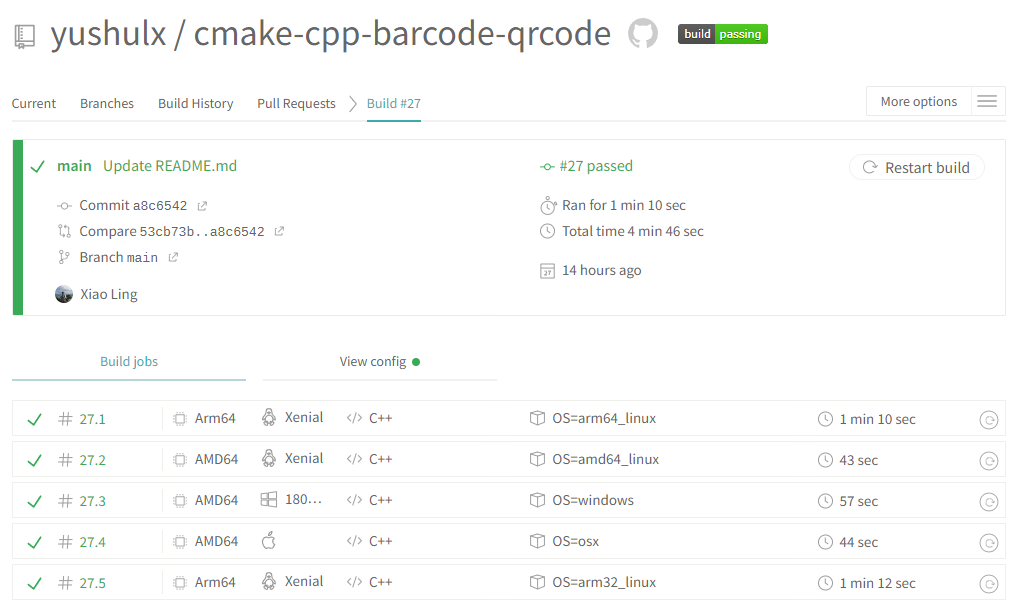Click Xiao Ling's avatar thumbnail
1026x611 pixels.
click(64, 294)
